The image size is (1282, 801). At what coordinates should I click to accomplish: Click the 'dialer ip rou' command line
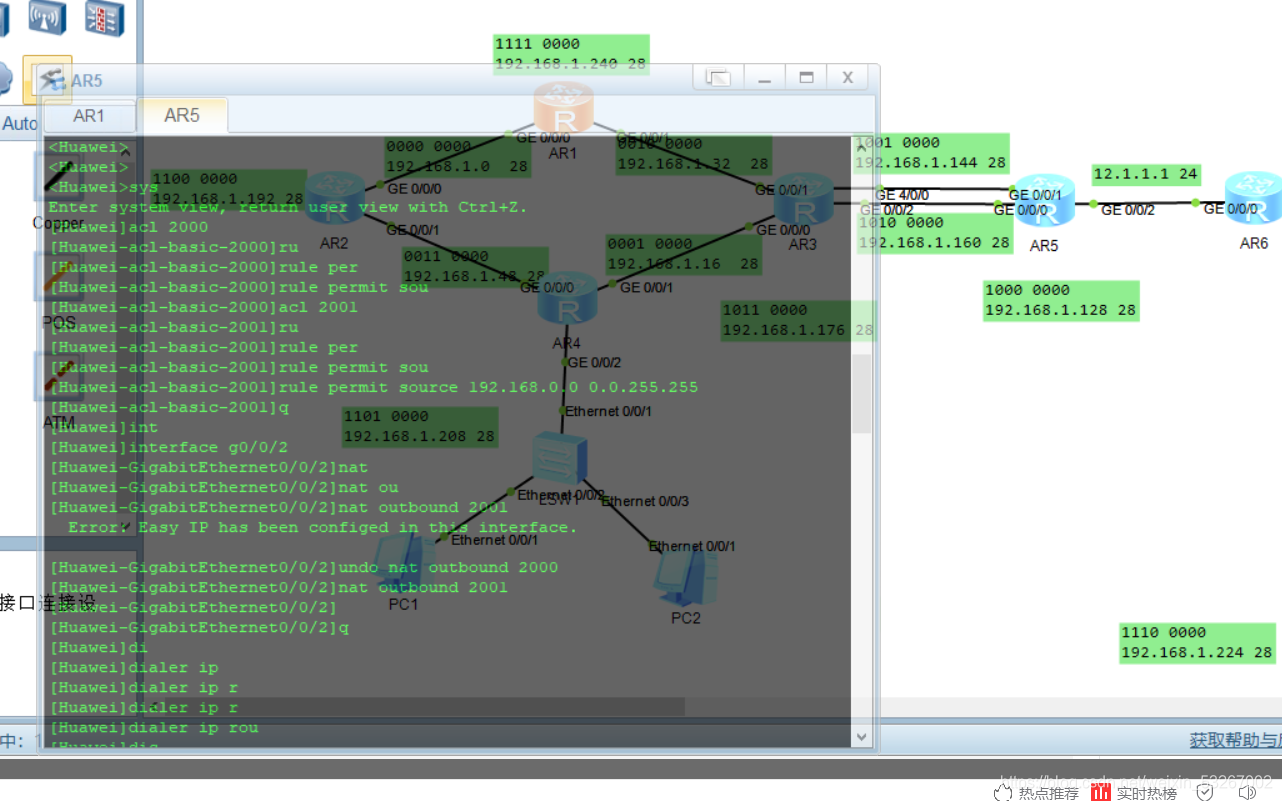pyautogui.click(x=154, y=727)
